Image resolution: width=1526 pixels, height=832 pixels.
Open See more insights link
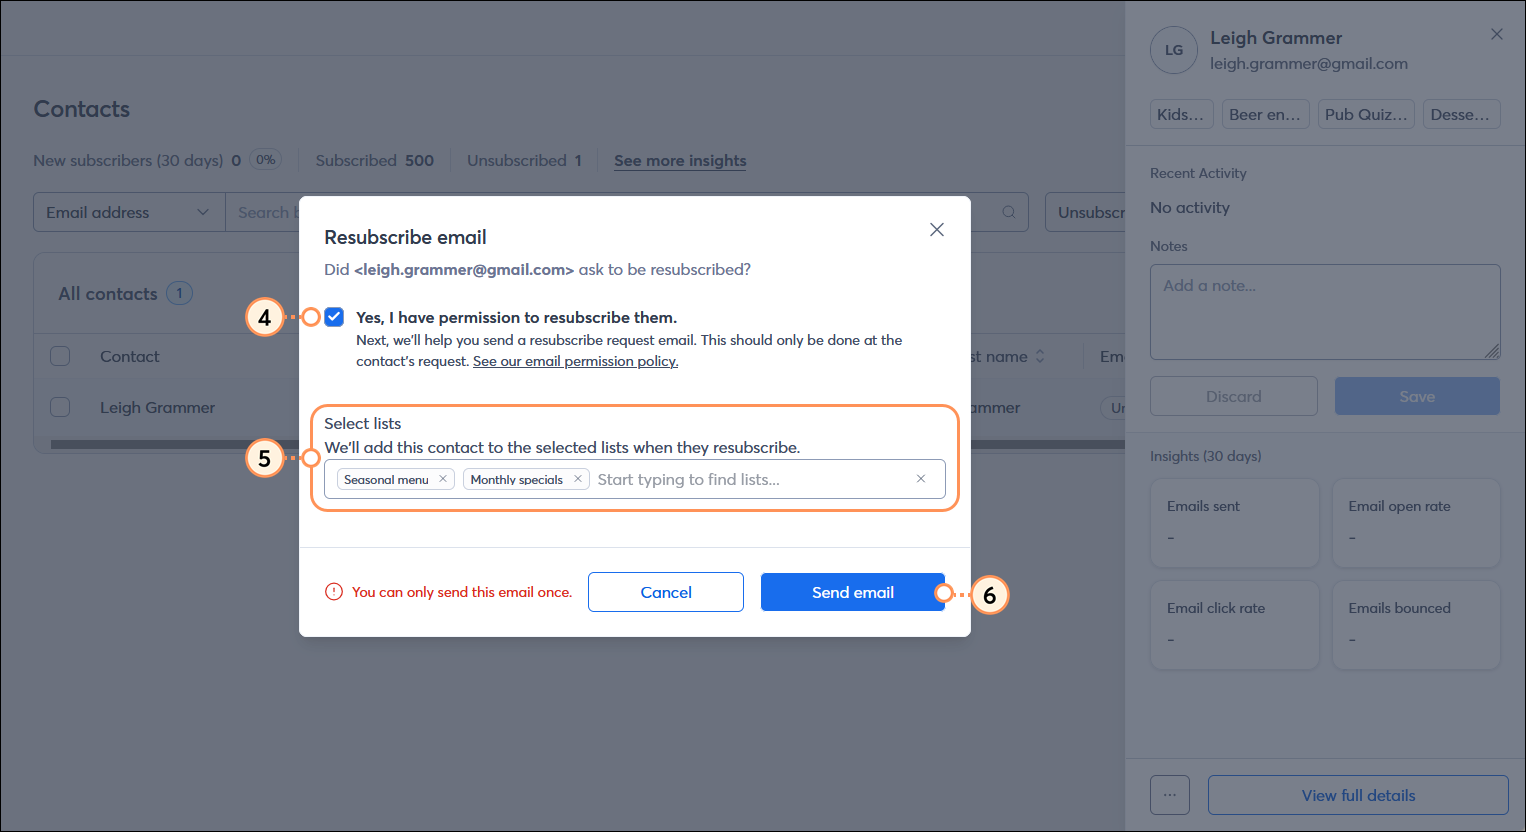(x=680, y=160)
